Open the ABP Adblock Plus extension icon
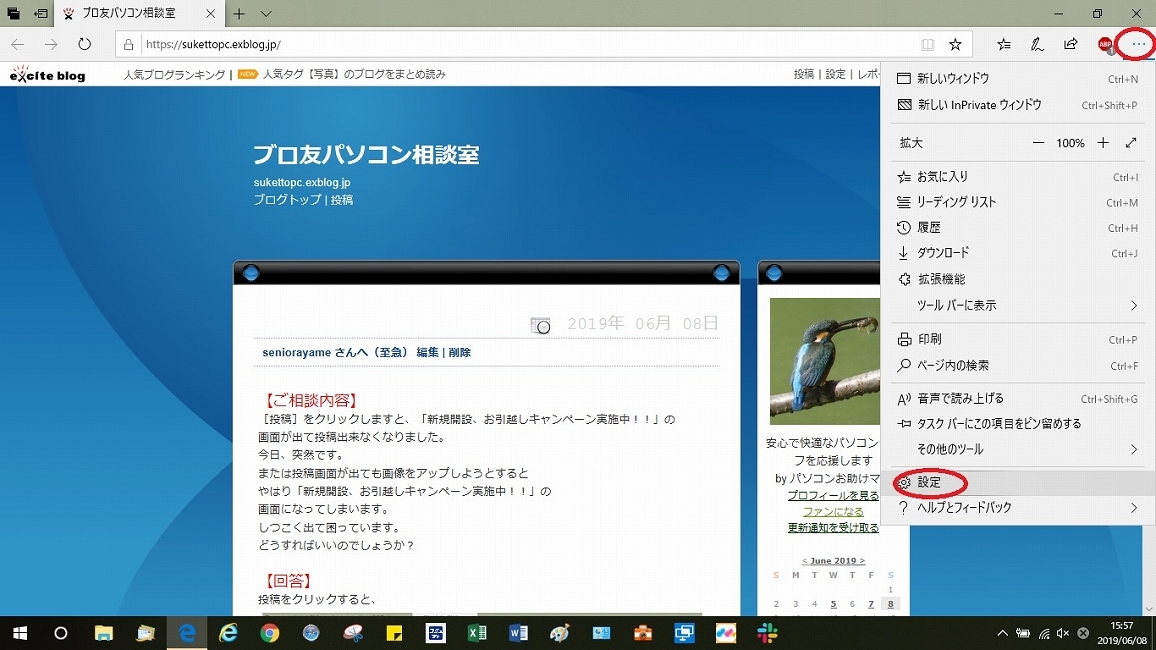 1105,45
